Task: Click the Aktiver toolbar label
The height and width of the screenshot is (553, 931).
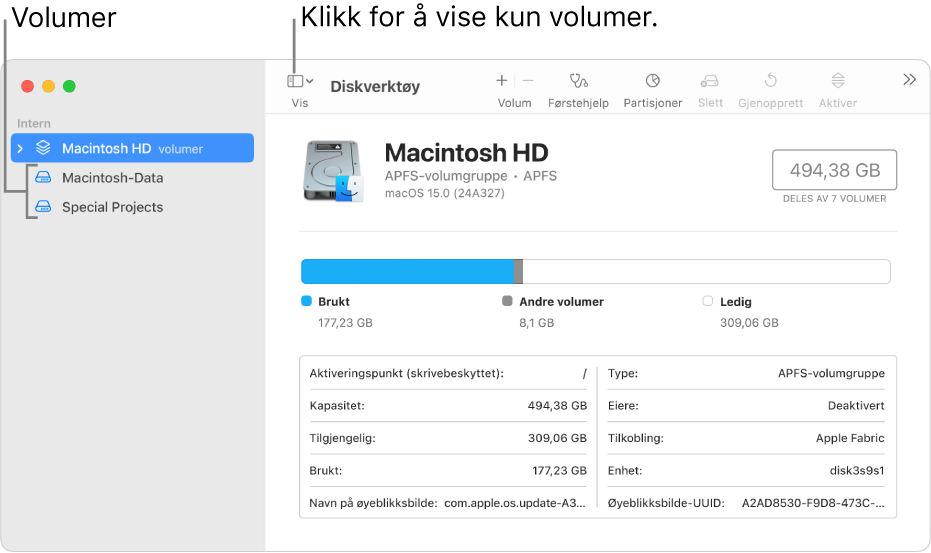Action: pos(838,103)
